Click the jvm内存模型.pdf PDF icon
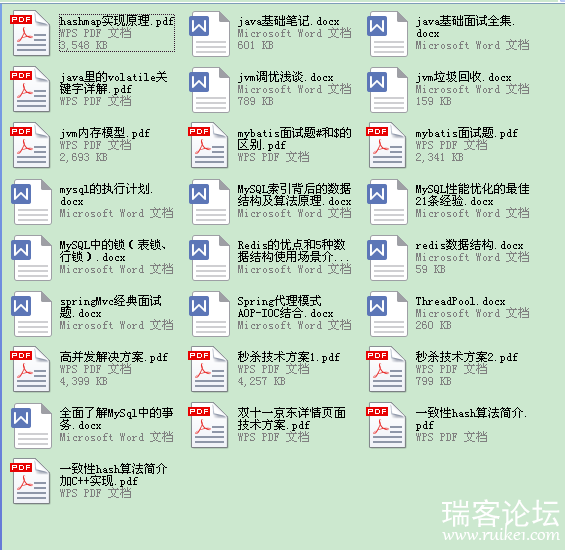 tap(30, 145)
